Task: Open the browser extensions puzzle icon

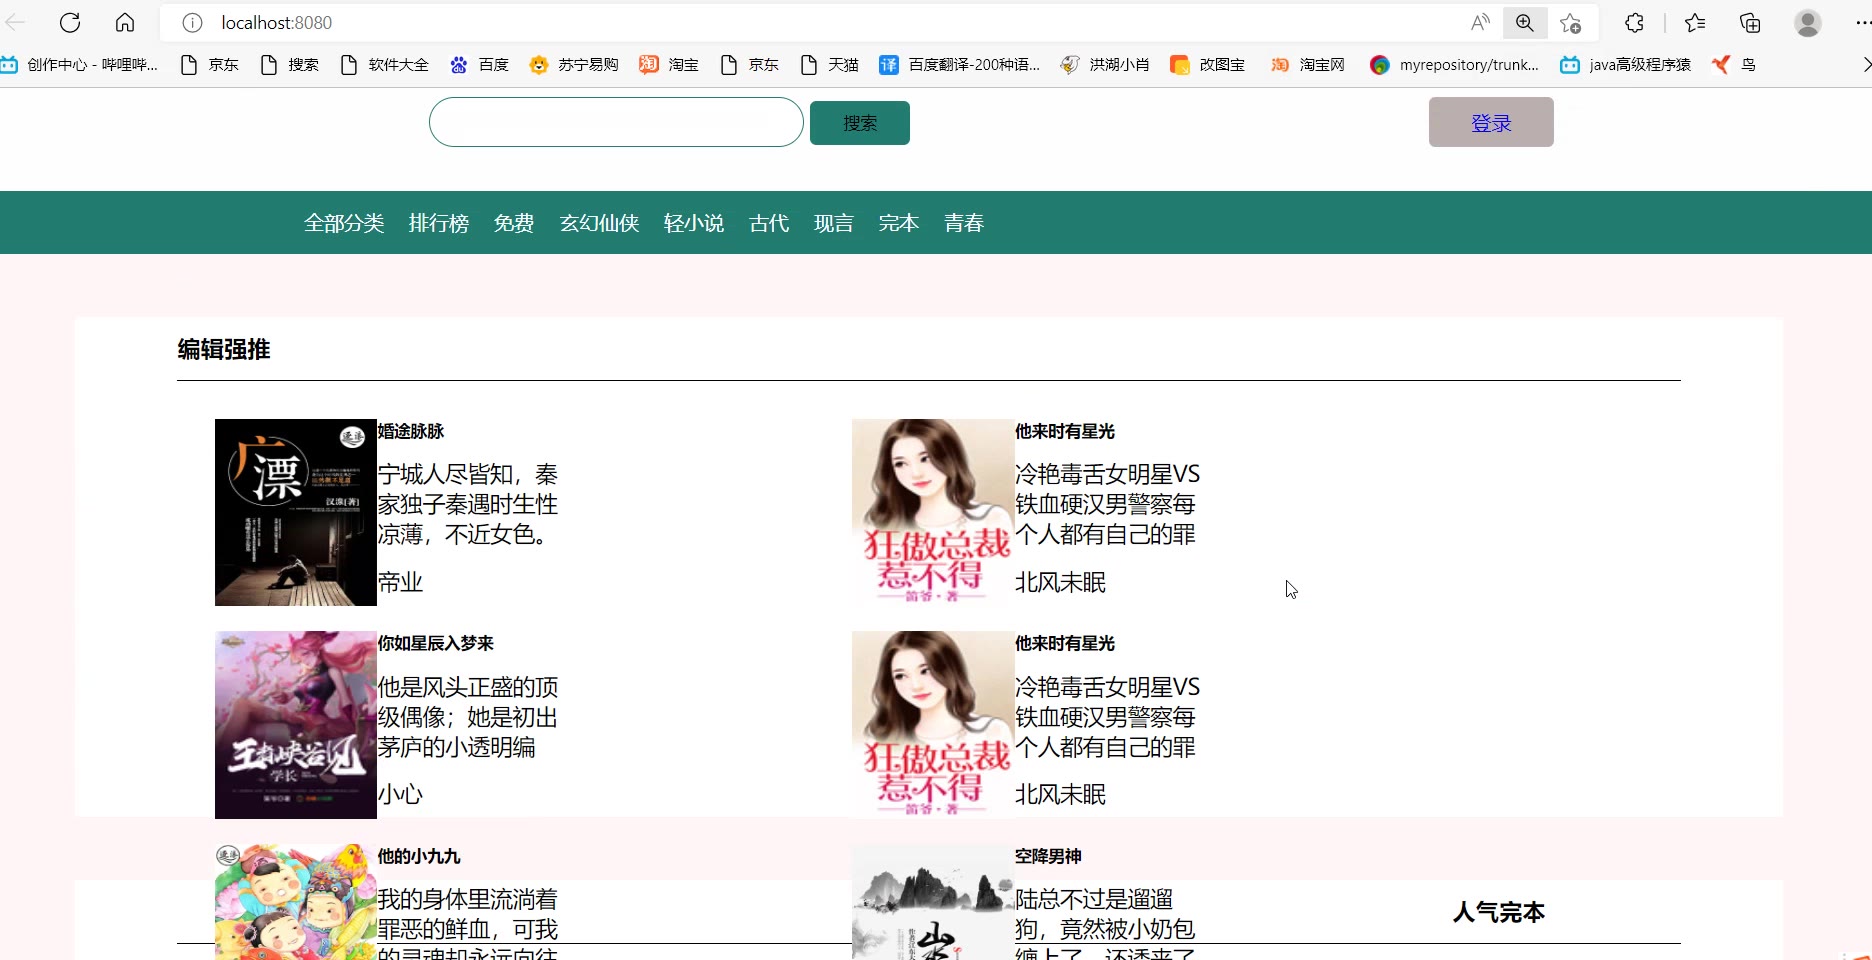Action: [x=1634, y=22]
